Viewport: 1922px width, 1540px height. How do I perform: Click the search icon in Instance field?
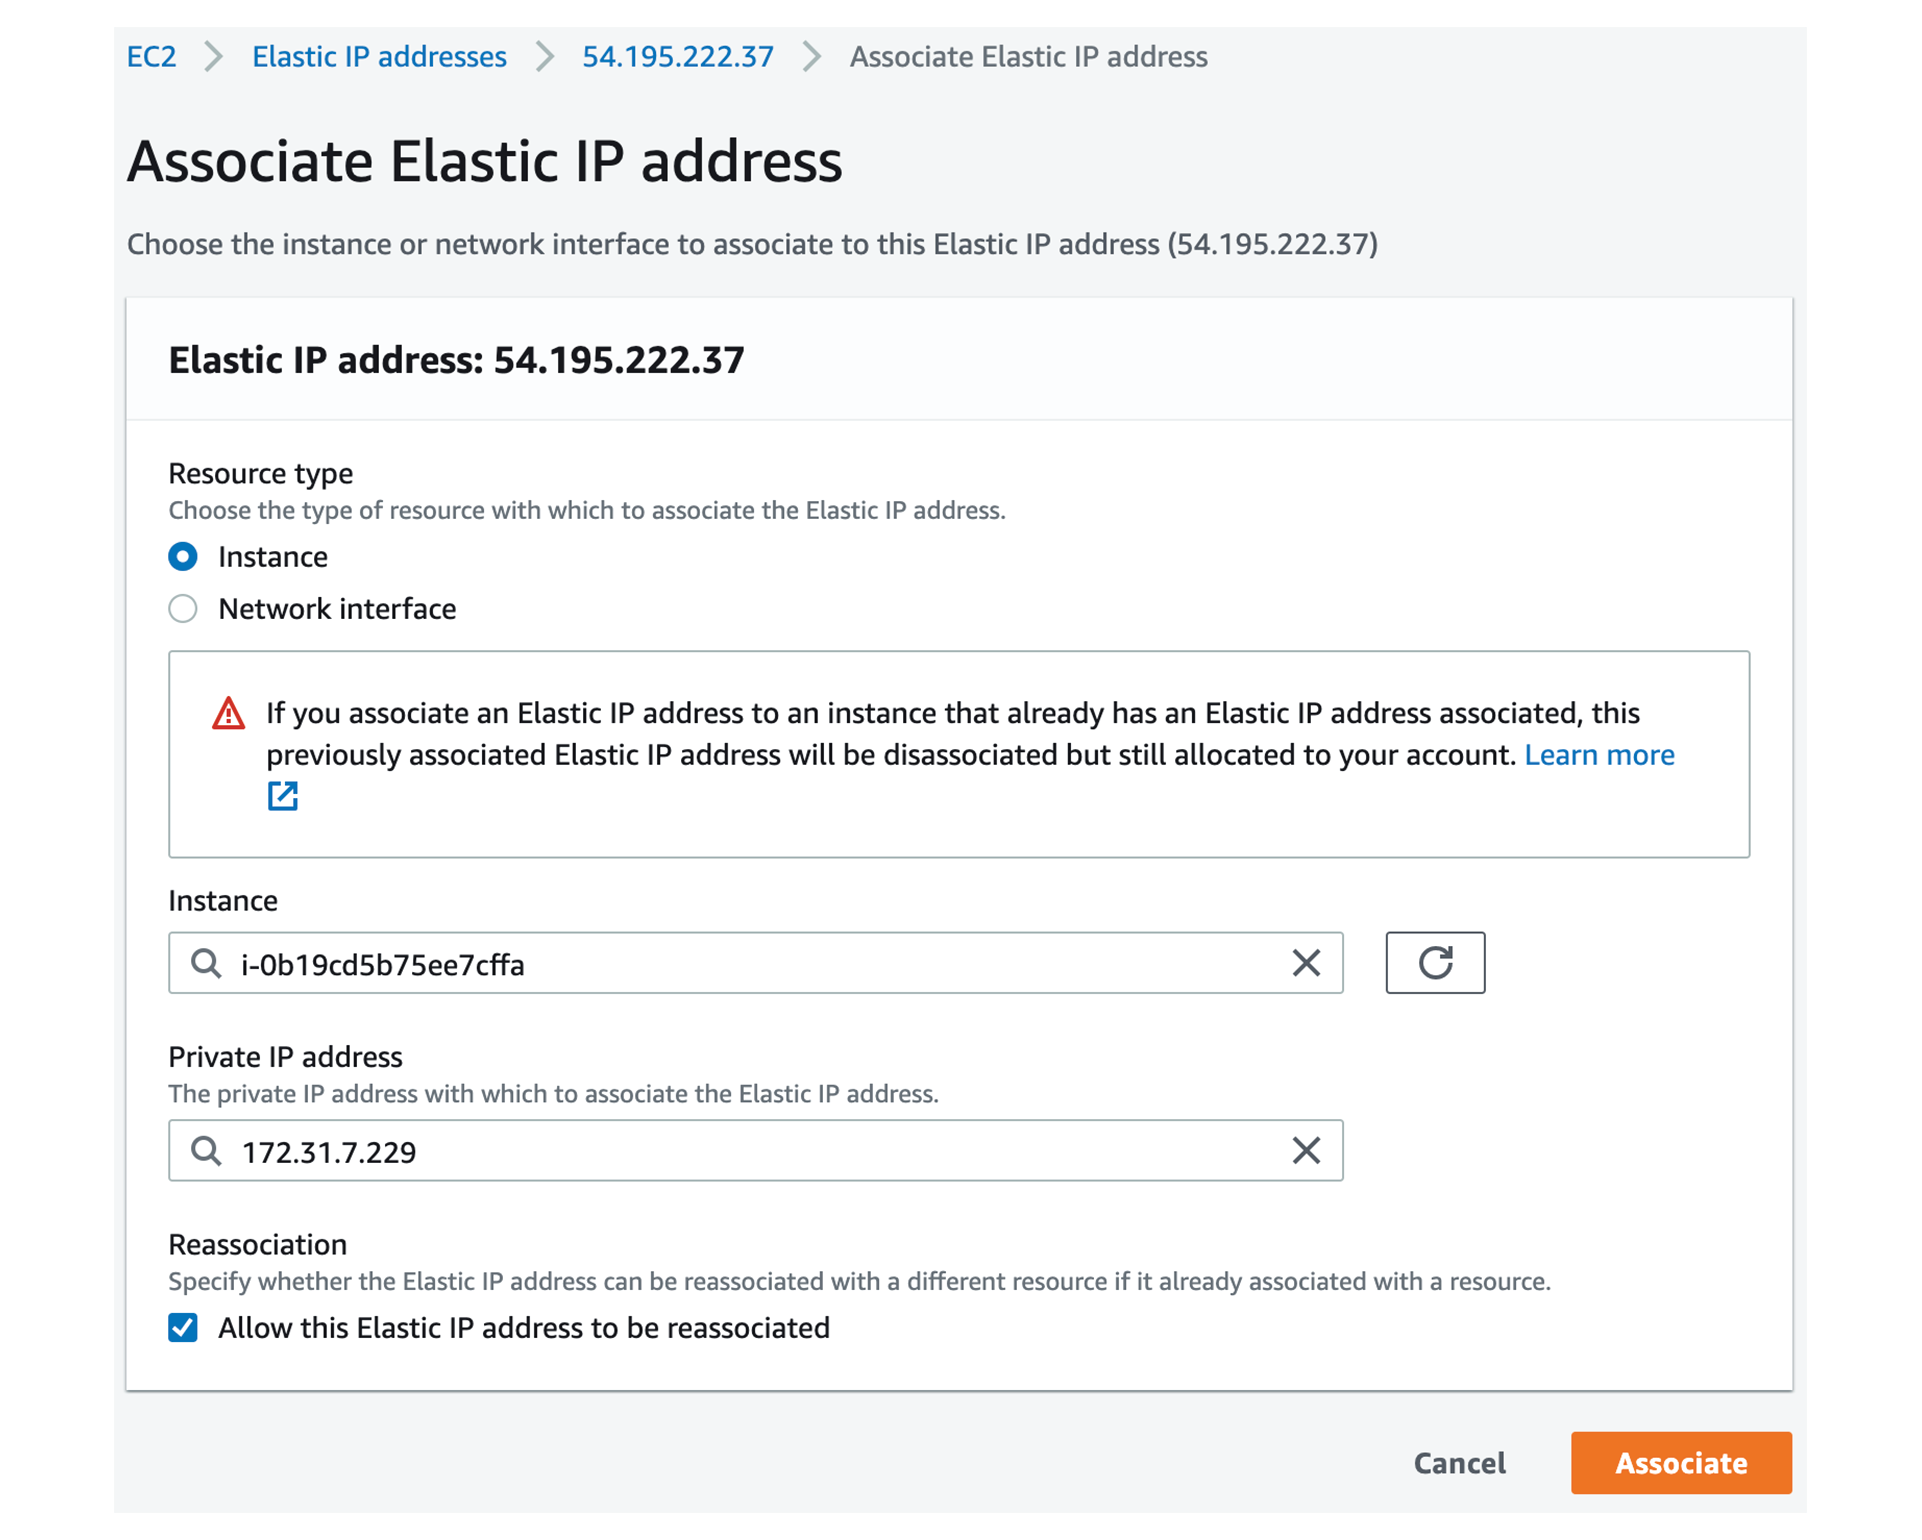[x=206, y=962]
